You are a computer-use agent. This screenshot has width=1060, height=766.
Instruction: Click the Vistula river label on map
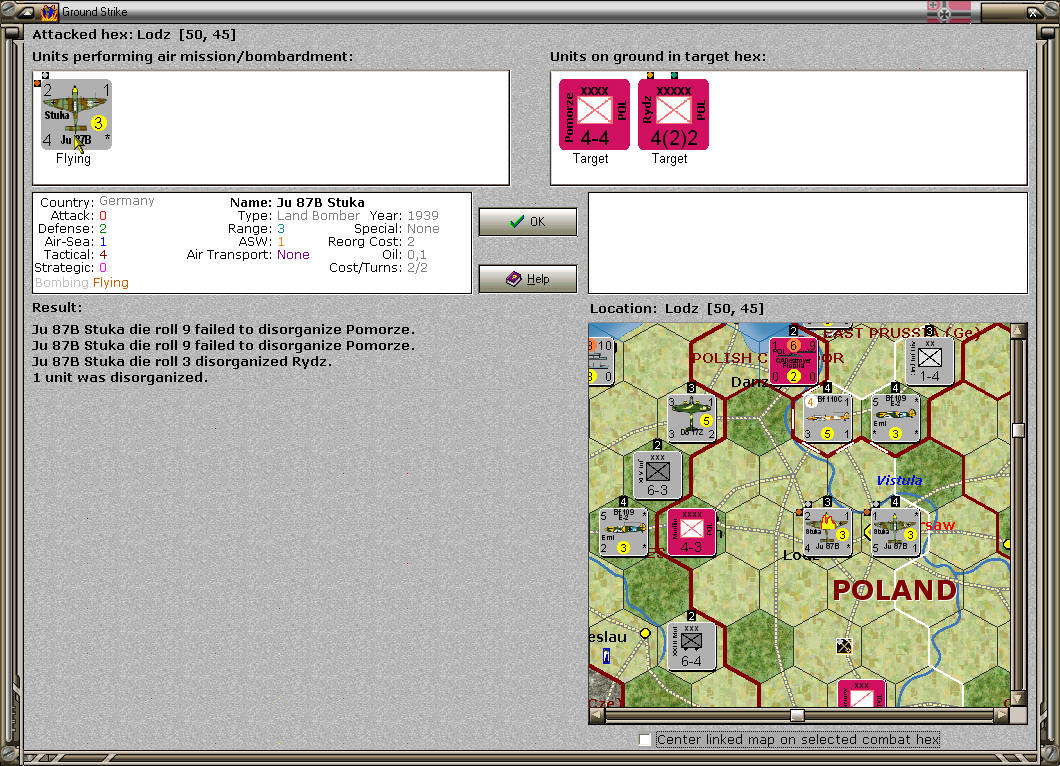(899, 481)
